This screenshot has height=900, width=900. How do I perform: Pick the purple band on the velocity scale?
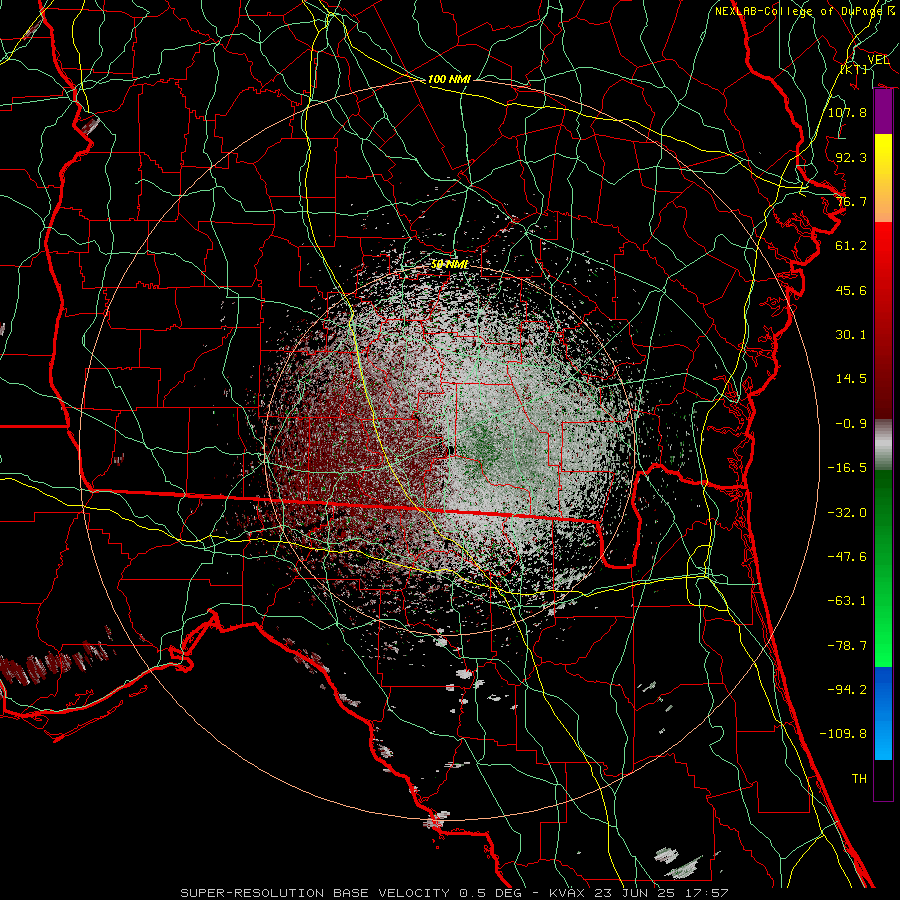(x=883, y=112)
